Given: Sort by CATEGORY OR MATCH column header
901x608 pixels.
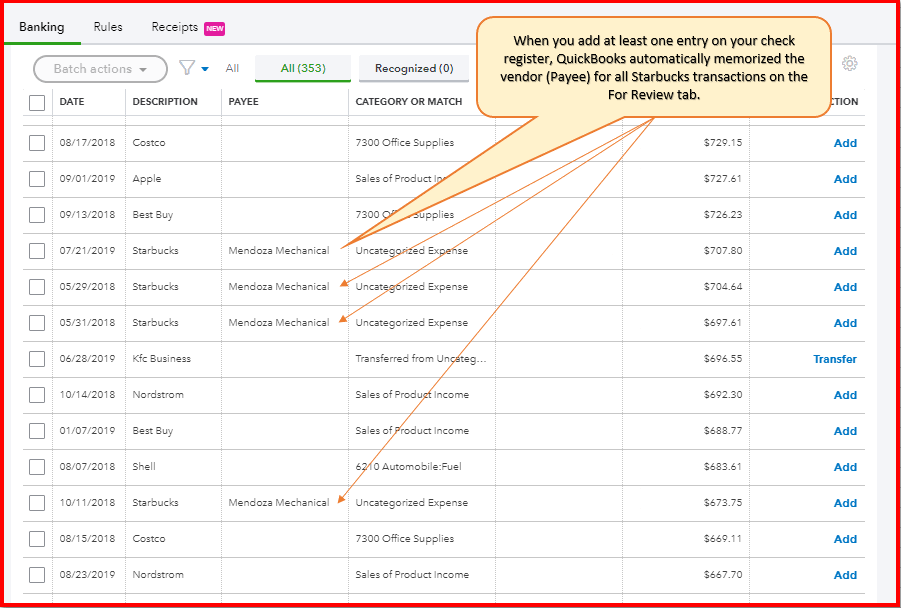Looking at the screenshot, I should click(409, 102).
